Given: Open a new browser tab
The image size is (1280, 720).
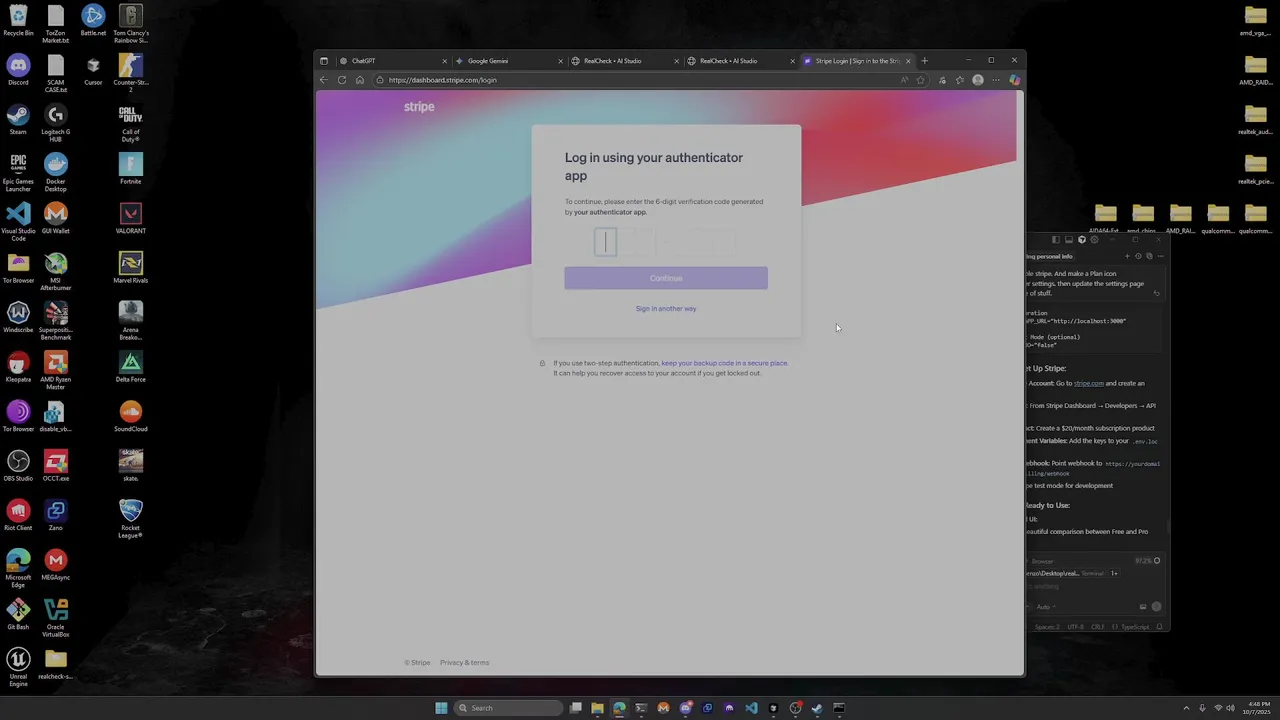Looking at the screenshot, I should (x=924, y=61).
